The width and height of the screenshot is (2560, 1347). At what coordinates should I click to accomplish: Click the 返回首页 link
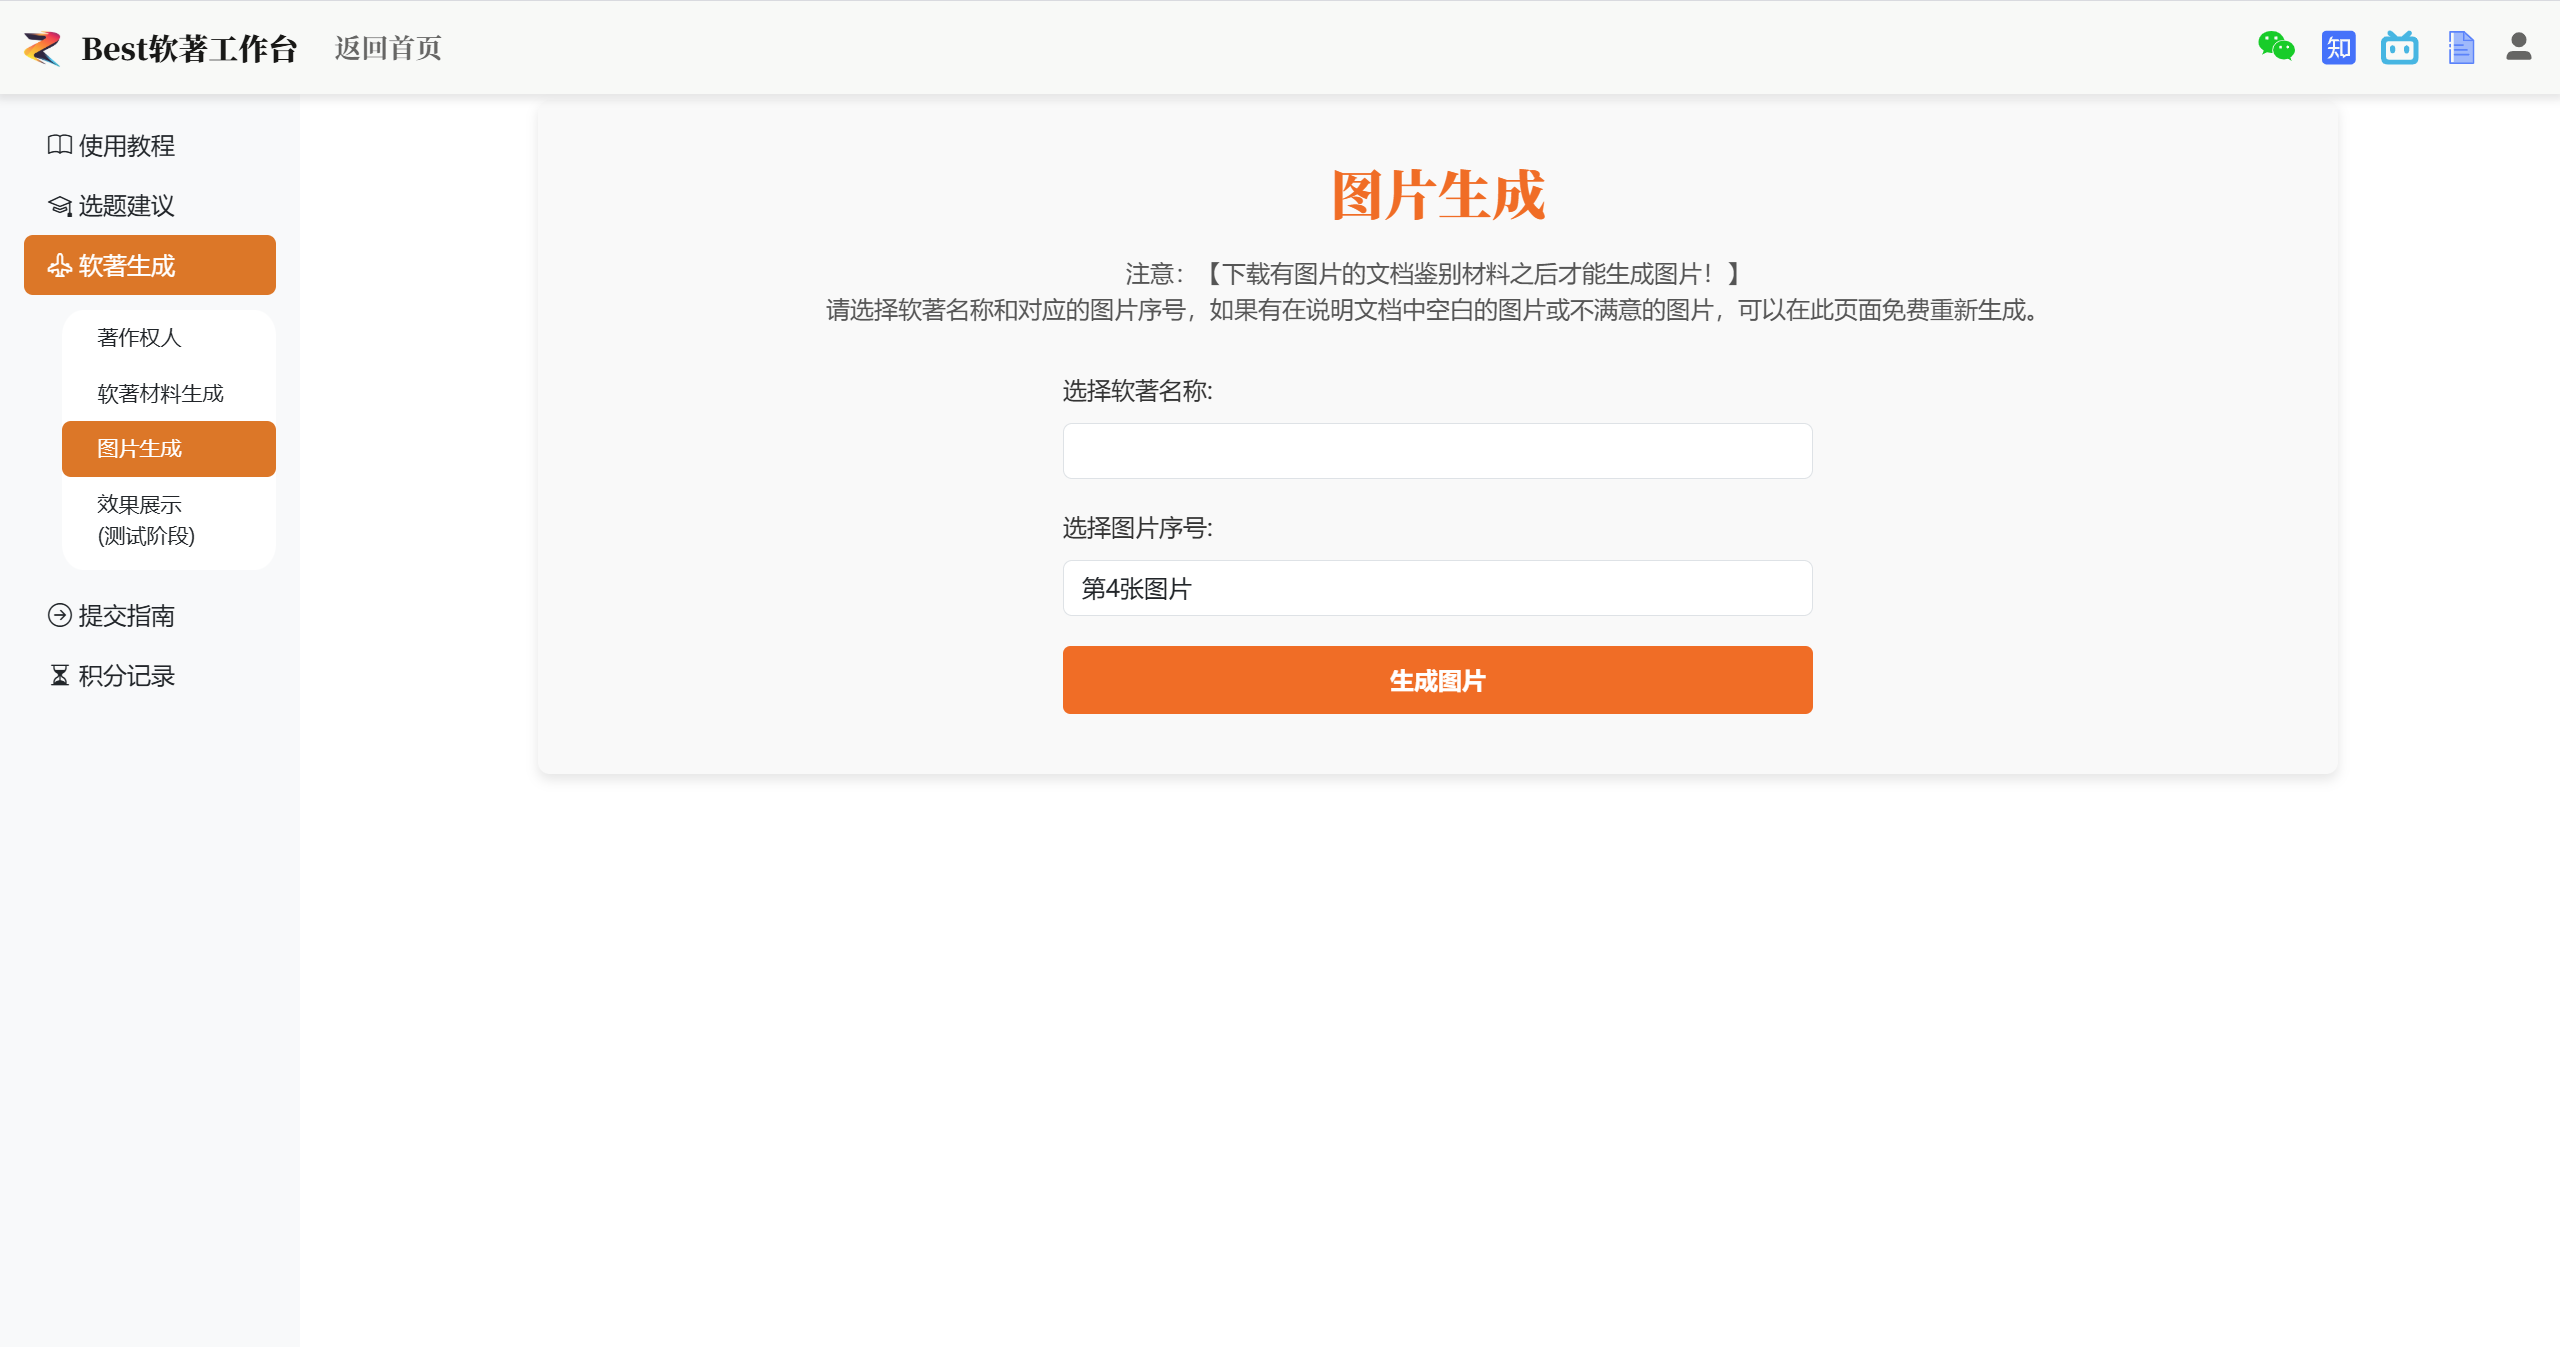(x=388, y=48)
